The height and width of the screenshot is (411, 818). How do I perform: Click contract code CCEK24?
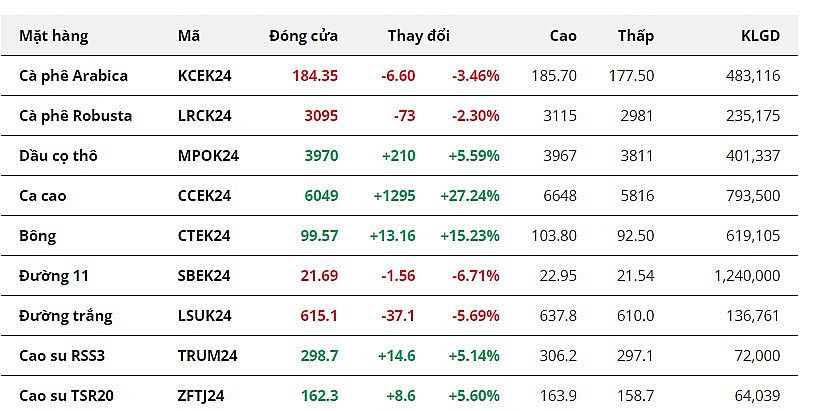point(205,195)
